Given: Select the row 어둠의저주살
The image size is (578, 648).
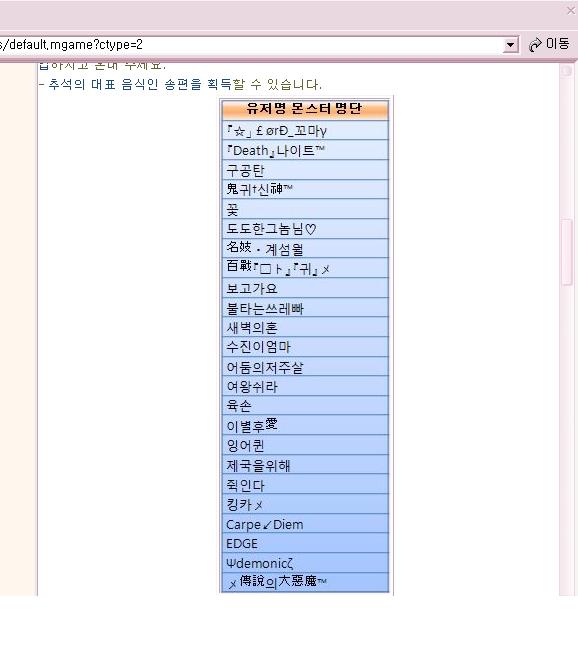Looking at the screenshot, I should pyautogui.click(x=305, y=367).
